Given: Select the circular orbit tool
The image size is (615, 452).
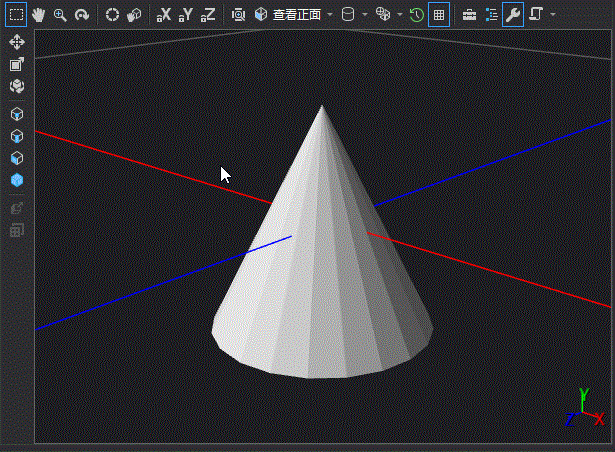Looking at the screenshot, I should click(112, 15).
